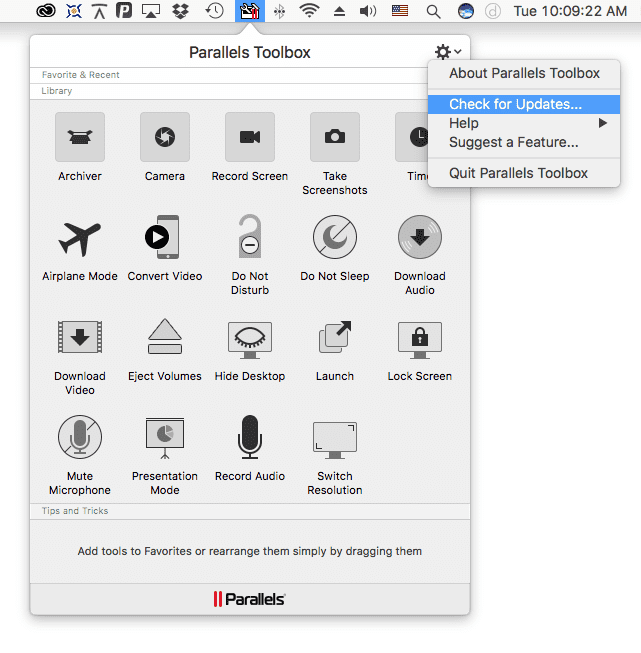Activate Airplane Mode tool
Viewport: 641px width, 653px height.
(80, 238)
